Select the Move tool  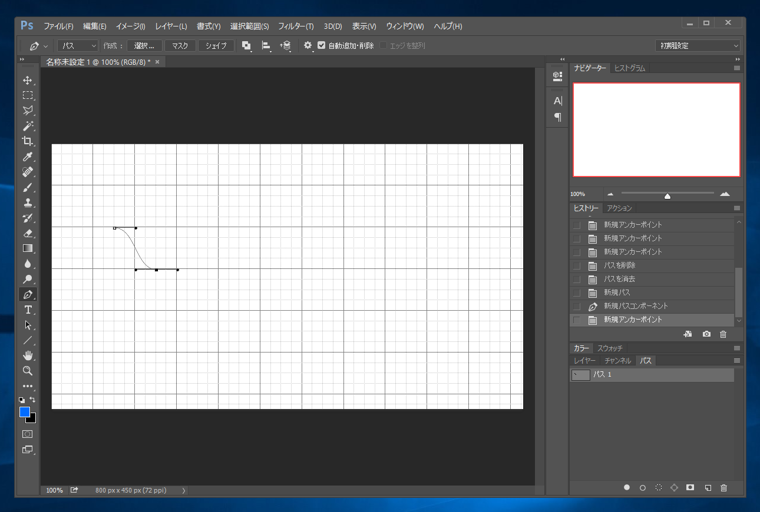point(28,80)
